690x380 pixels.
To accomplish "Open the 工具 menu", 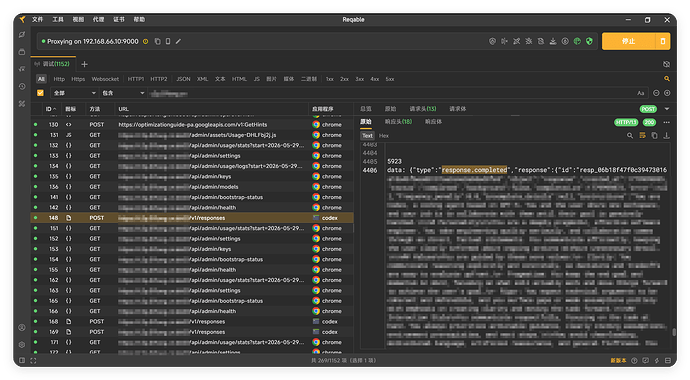I will [58, 19].
